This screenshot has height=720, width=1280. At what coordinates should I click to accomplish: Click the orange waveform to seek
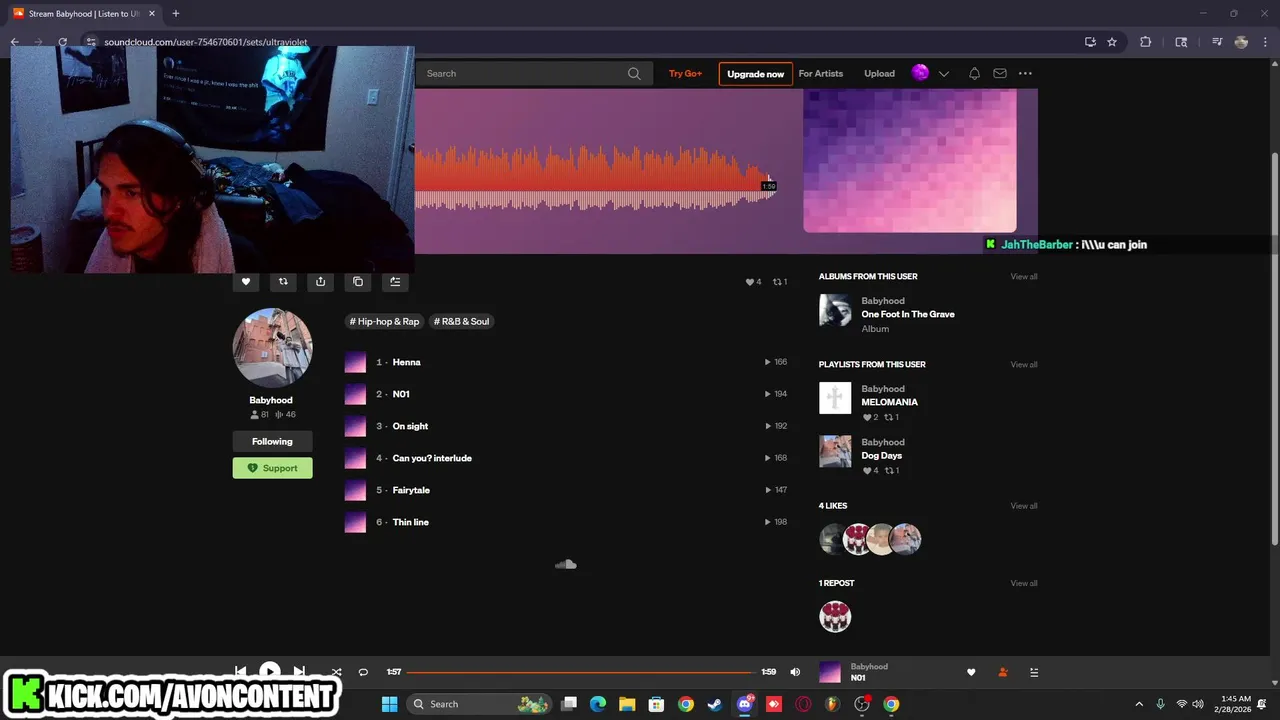[595, 178]
